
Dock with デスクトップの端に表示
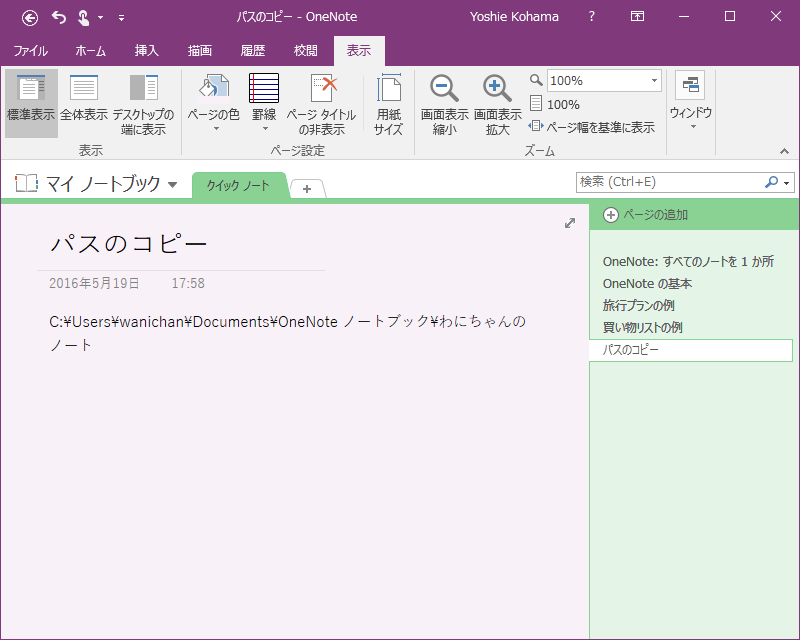pyautogui.click(x=143, y=104)
